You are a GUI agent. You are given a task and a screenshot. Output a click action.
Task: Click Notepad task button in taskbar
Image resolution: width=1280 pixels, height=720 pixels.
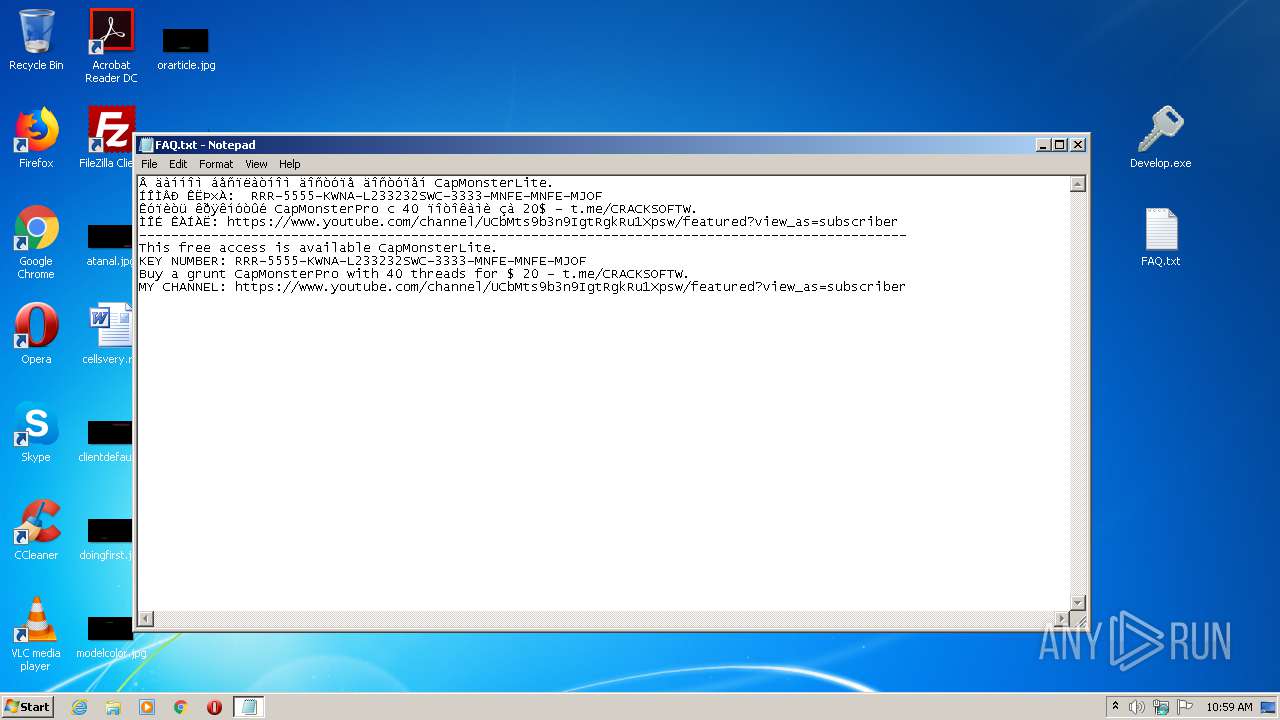tap(249, 707)
